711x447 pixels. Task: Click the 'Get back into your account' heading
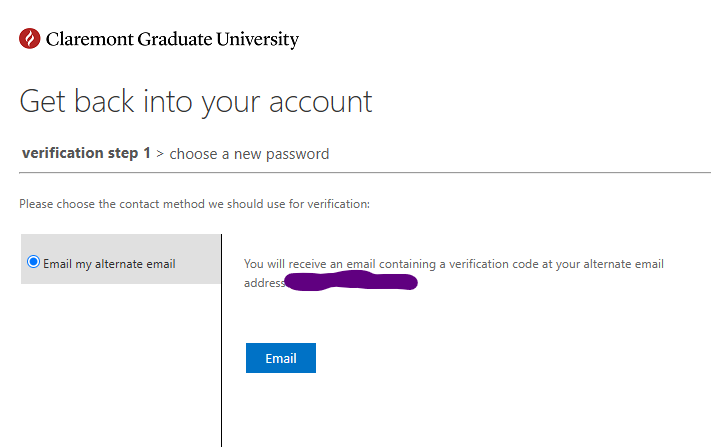[196, 102]
